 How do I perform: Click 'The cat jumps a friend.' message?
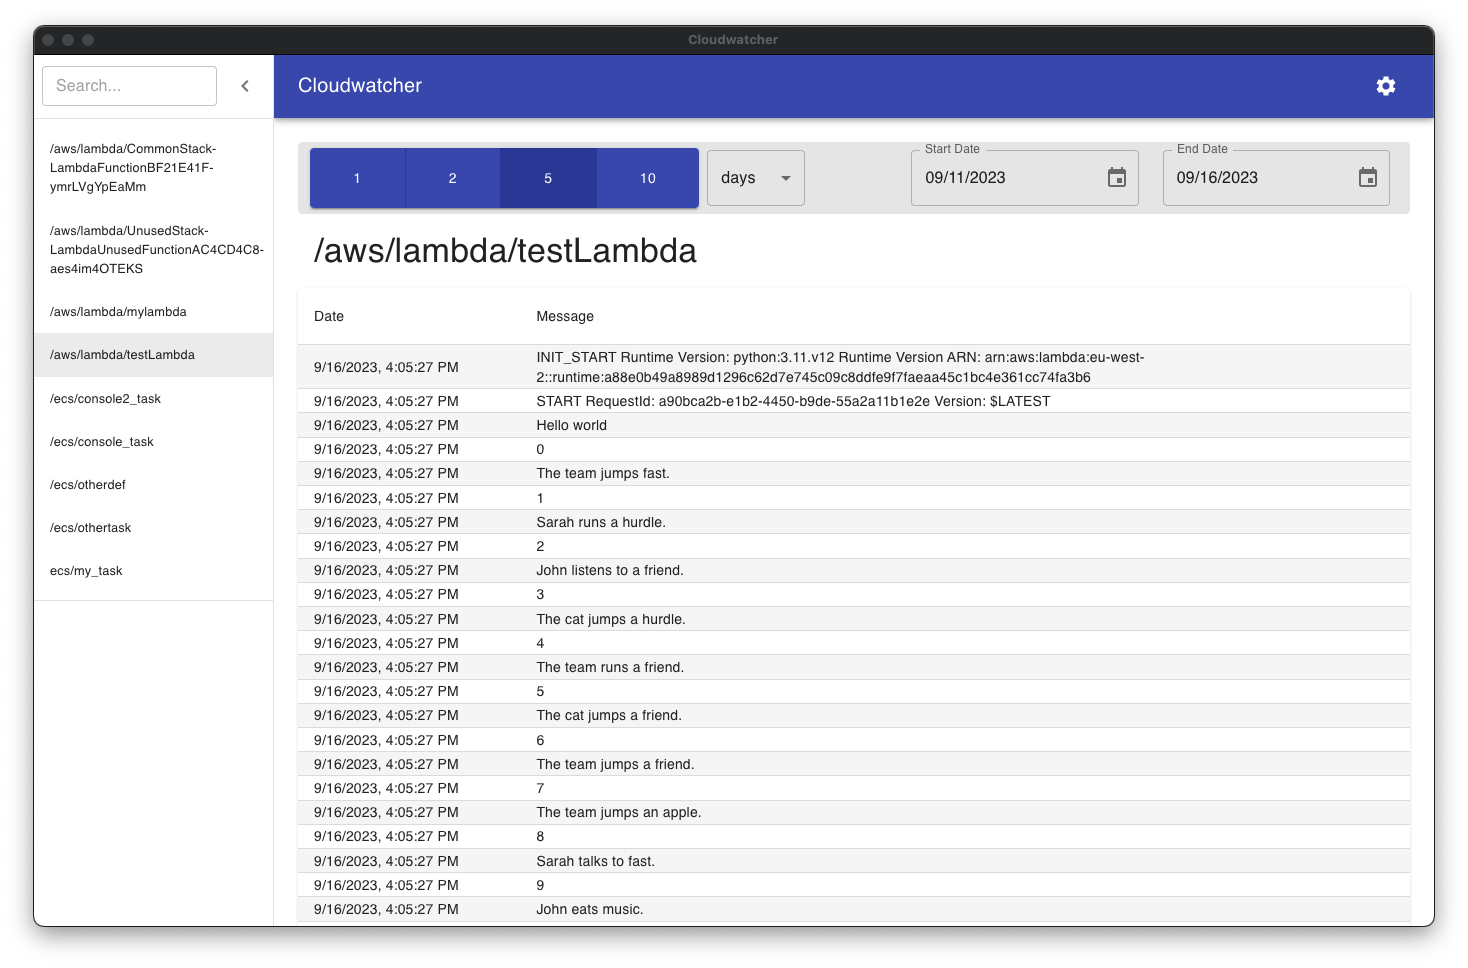tap(609, 715)
